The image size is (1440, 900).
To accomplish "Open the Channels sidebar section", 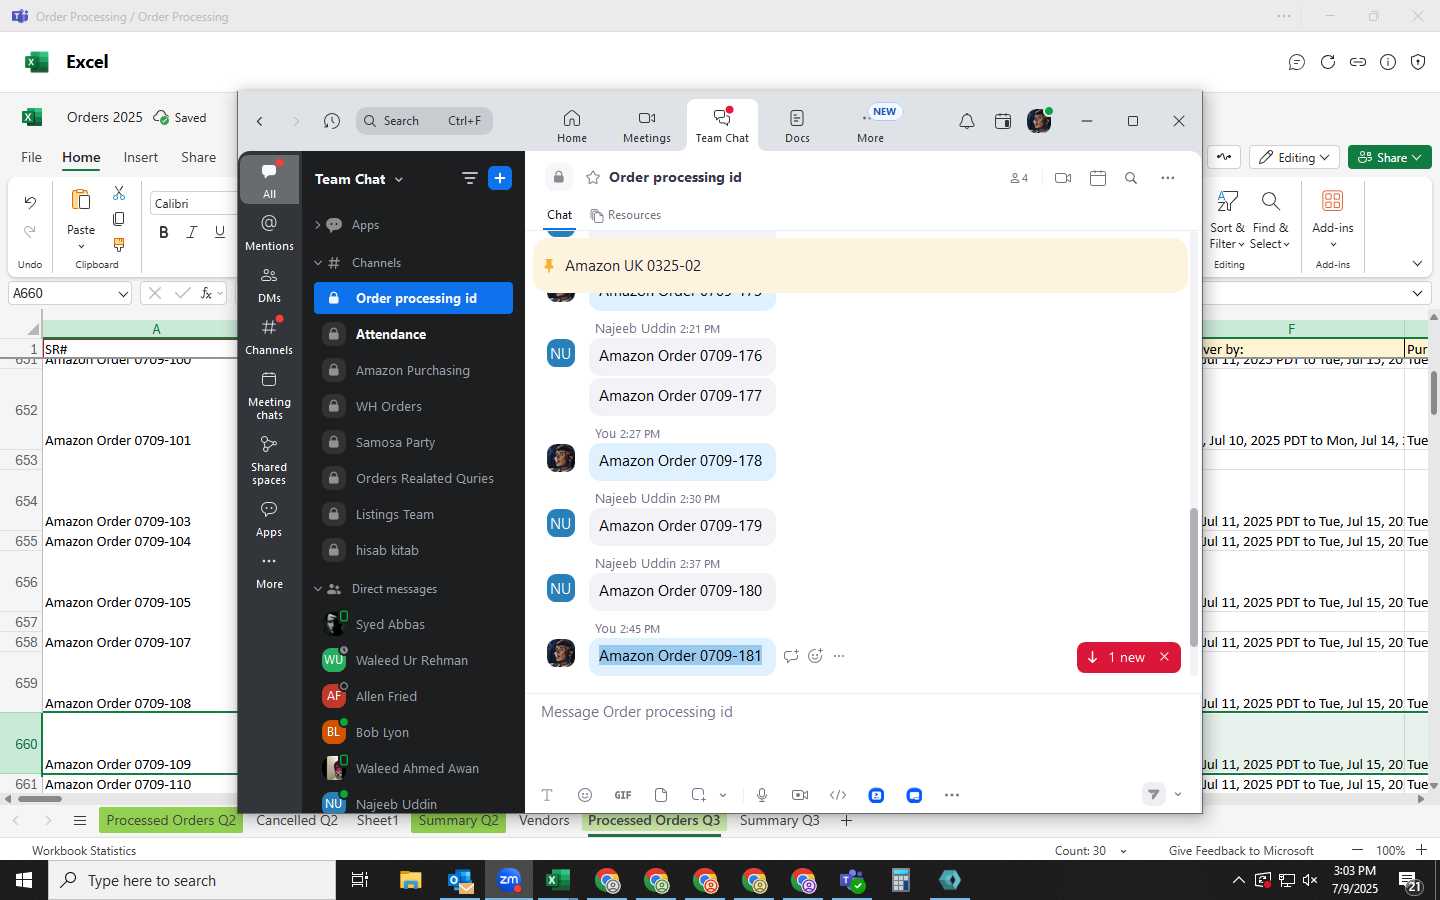I will (x=269, y=336).
